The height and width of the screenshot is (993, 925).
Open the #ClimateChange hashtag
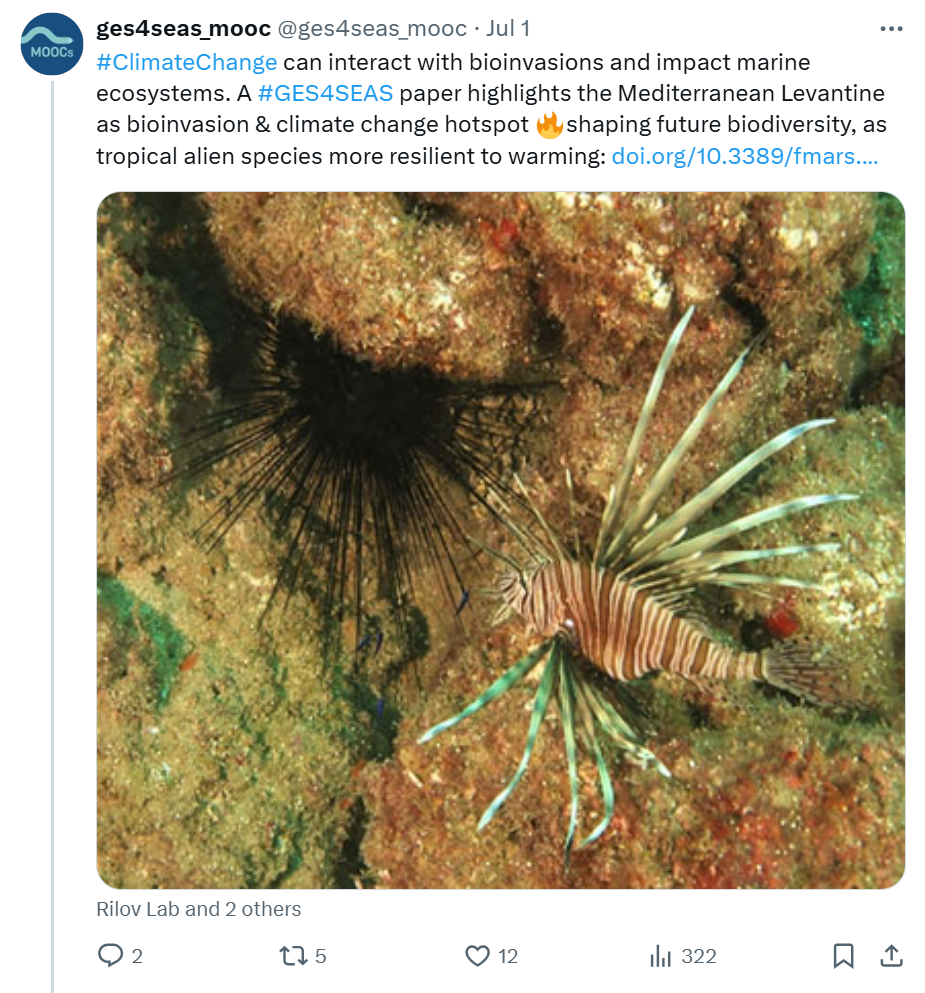[x=187, y=62]
